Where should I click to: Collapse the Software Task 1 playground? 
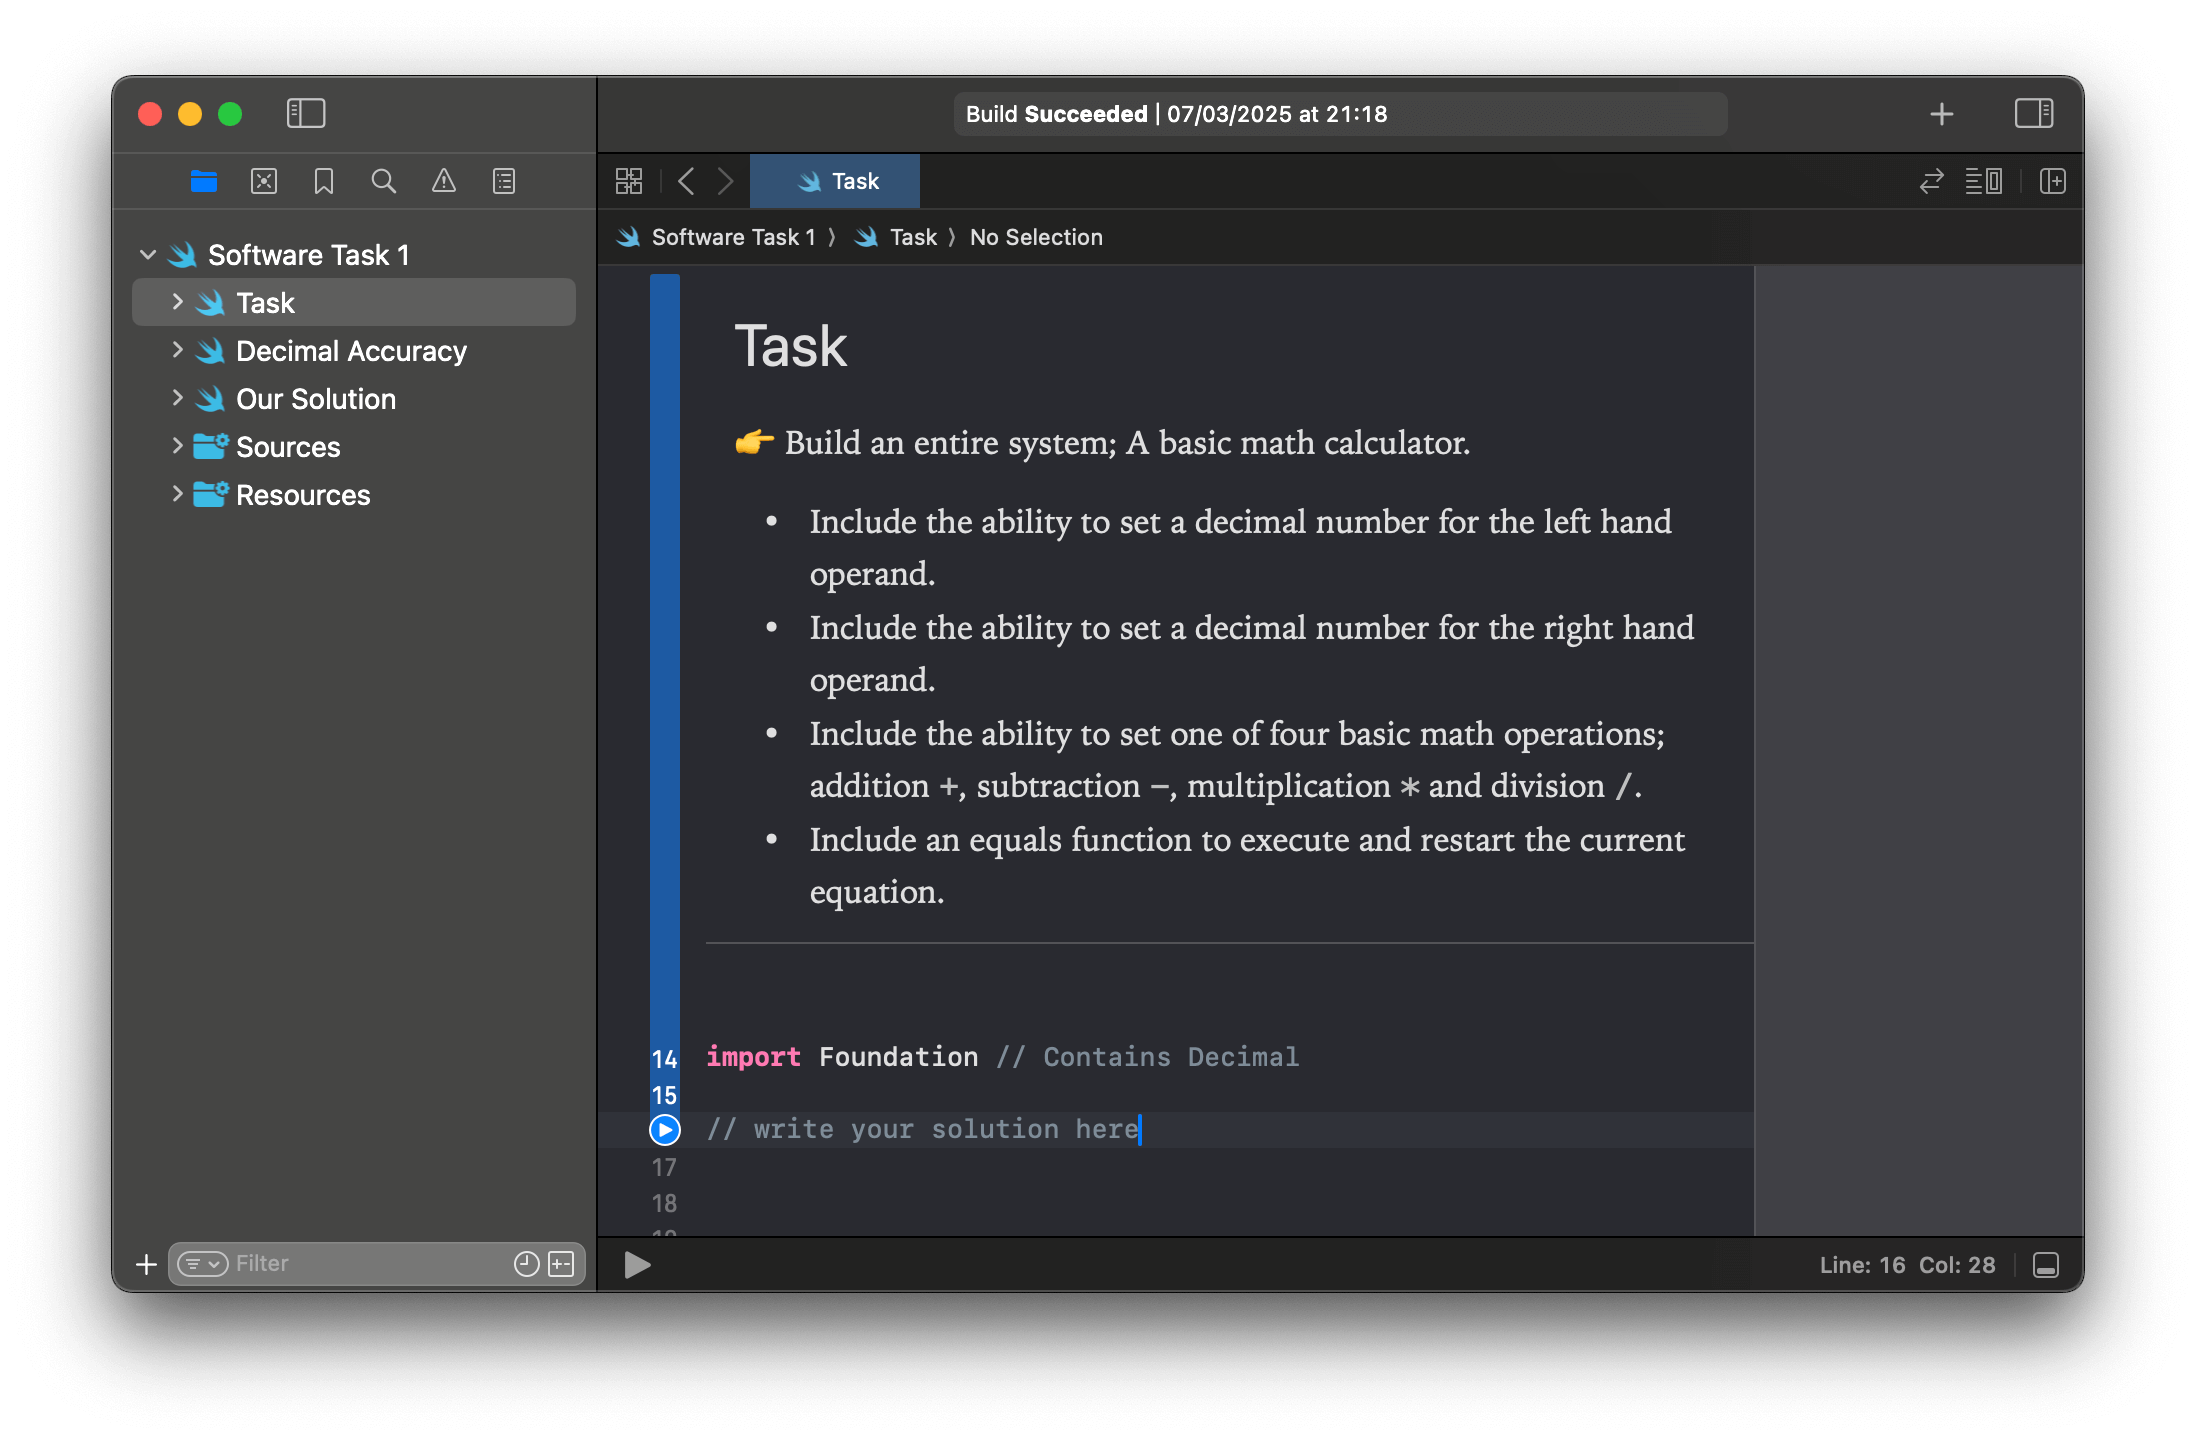148,254
